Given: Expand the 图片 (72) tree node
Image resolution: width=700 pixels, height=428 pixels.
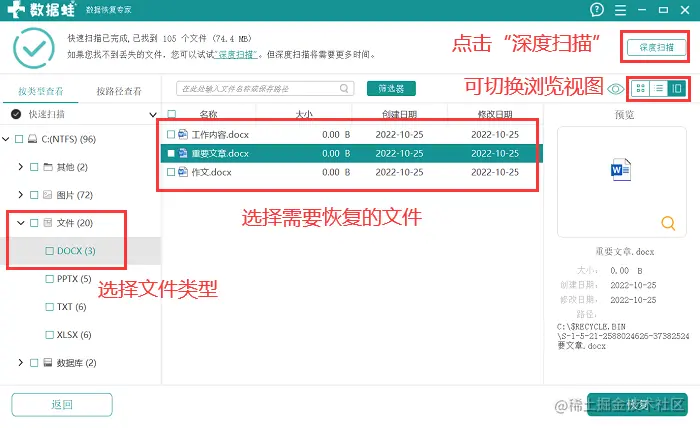Looking at the screenshot, I should [x=21, y=195].
